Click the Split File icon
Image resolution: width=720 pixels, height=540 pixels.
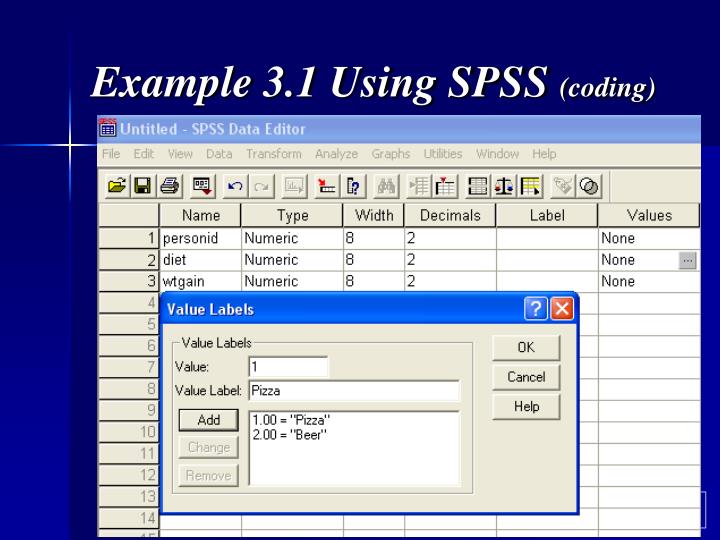(x=478, y=186)
